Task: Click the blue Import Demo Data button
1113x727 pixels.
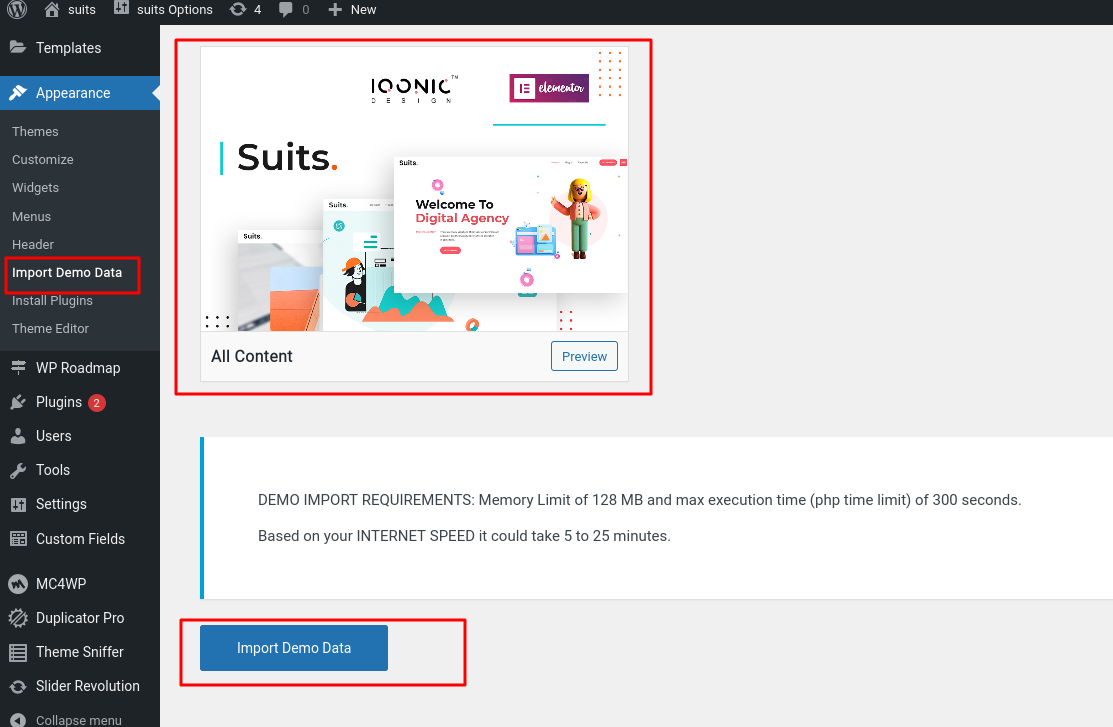Action: tap(294, 648)
